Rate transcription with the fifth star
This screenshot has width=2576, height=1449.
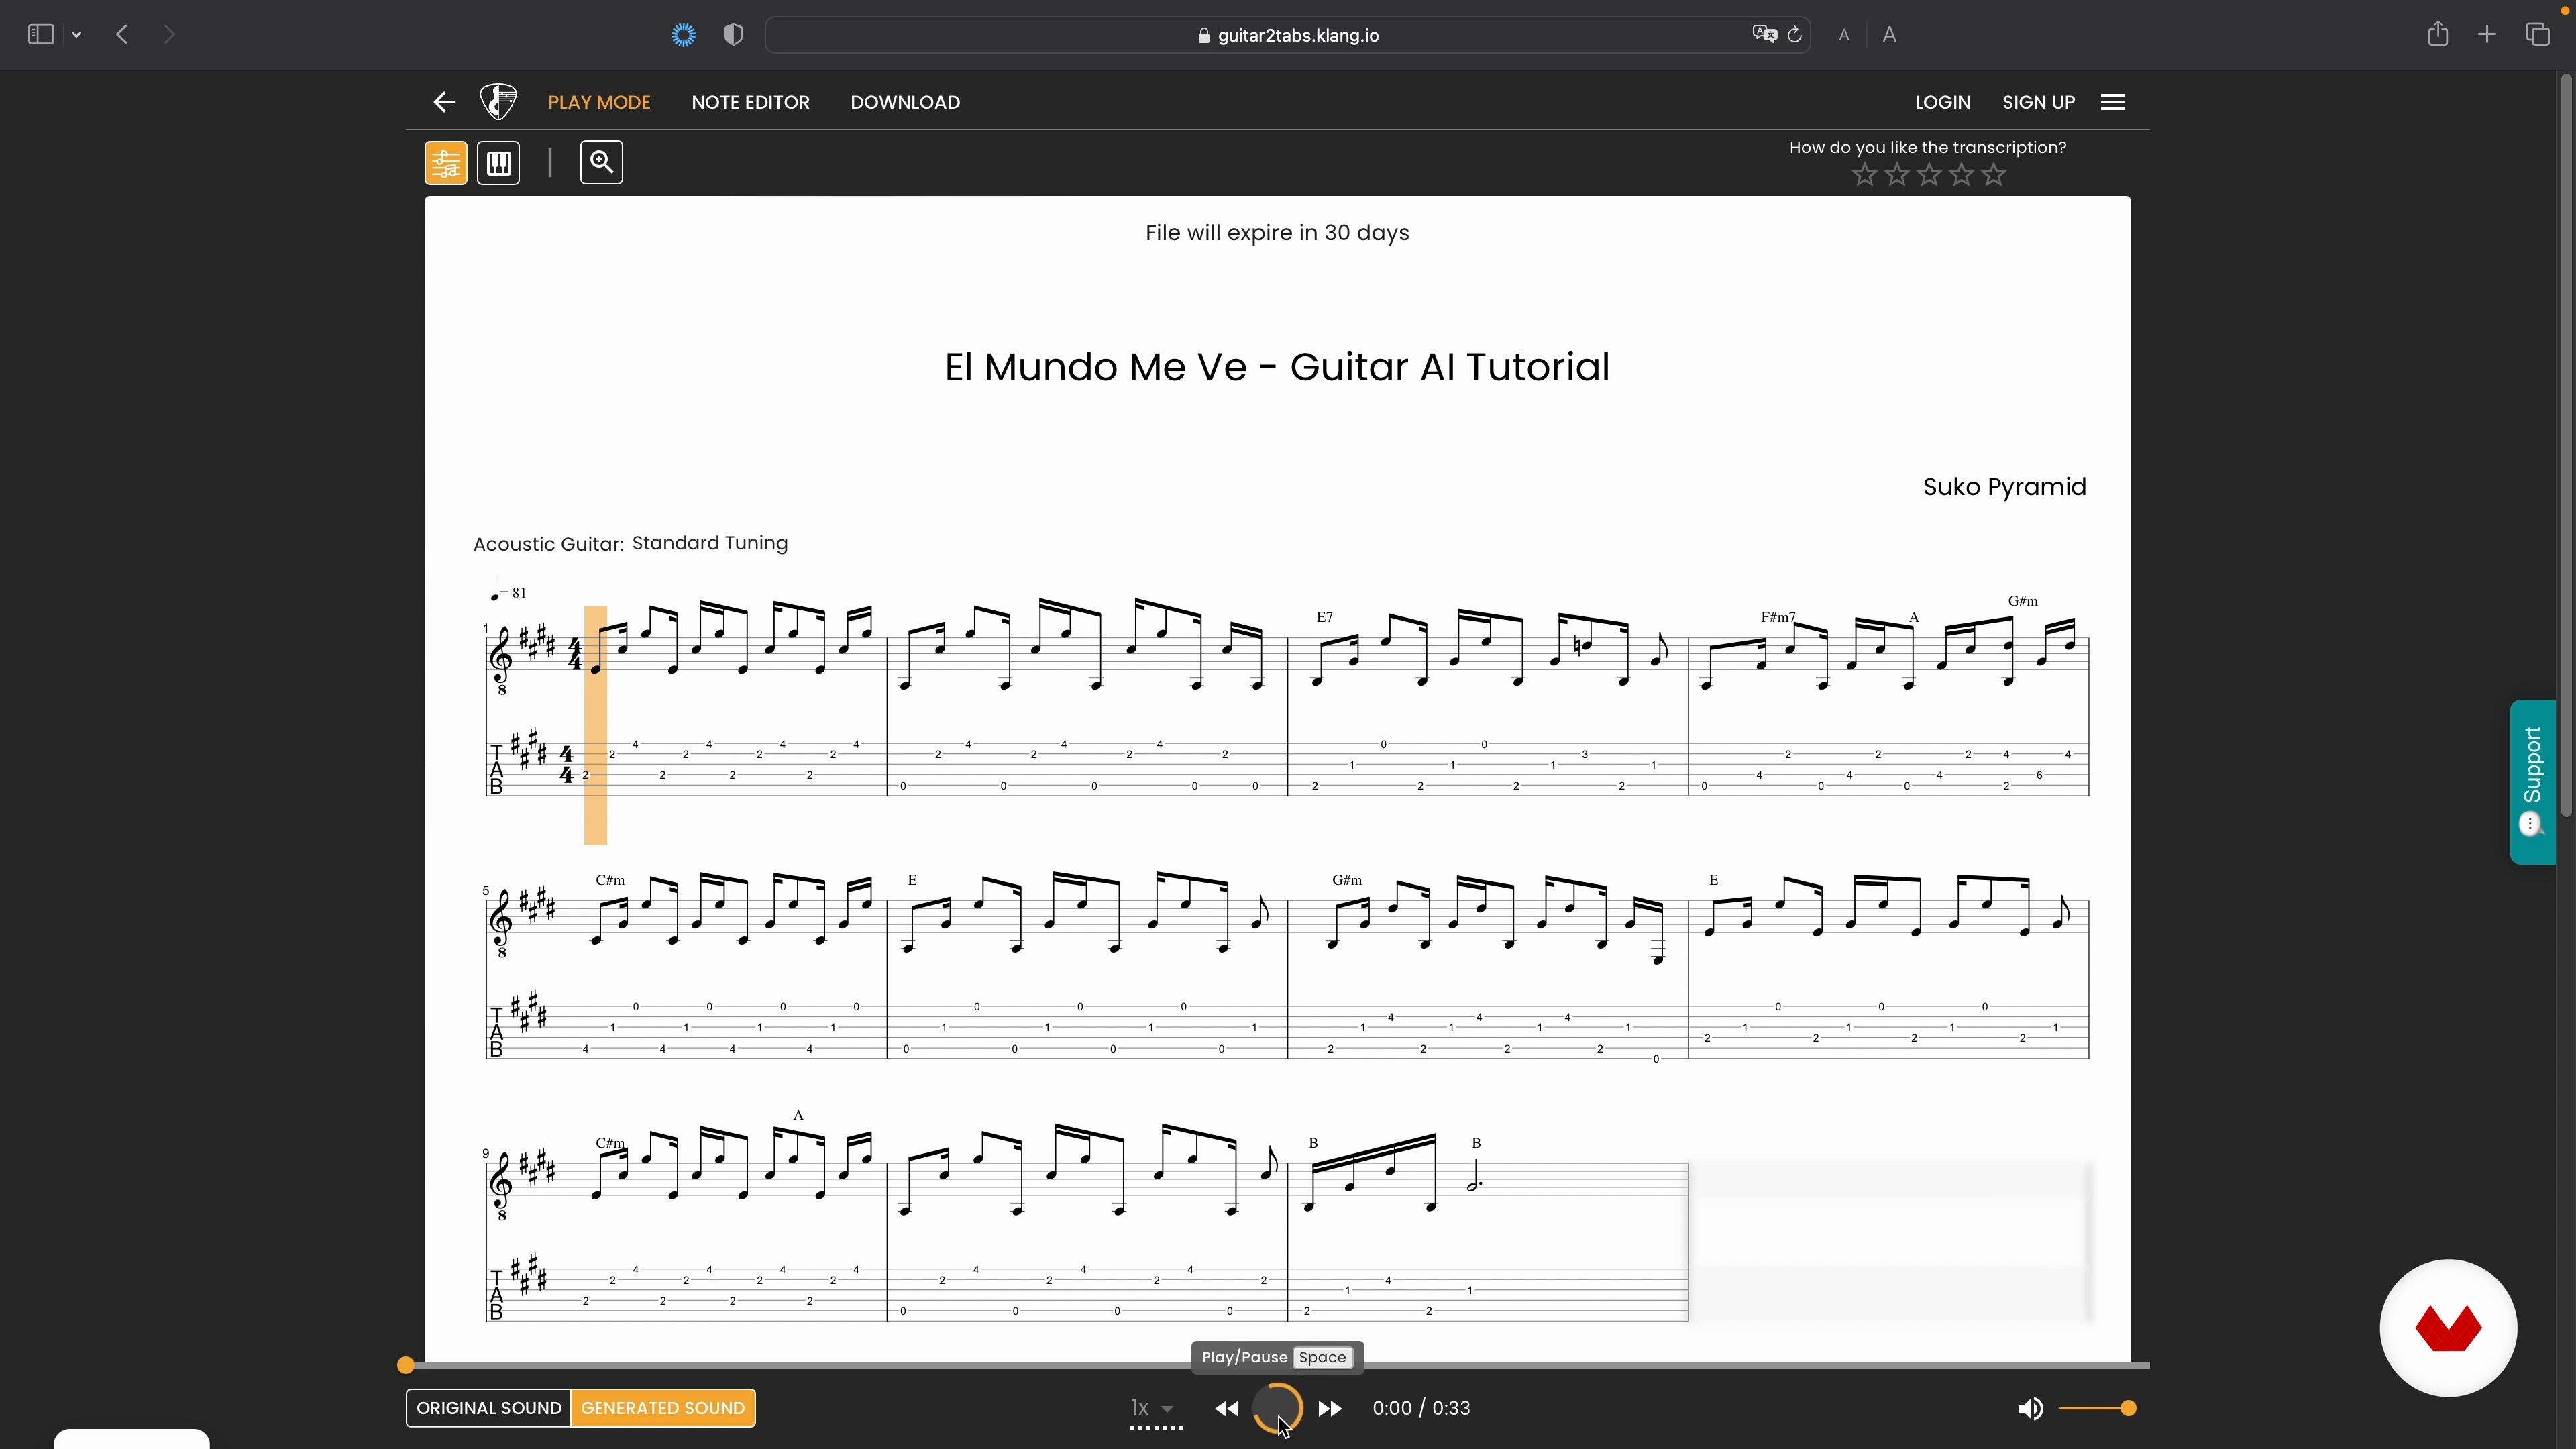[x=1994, y=175]
